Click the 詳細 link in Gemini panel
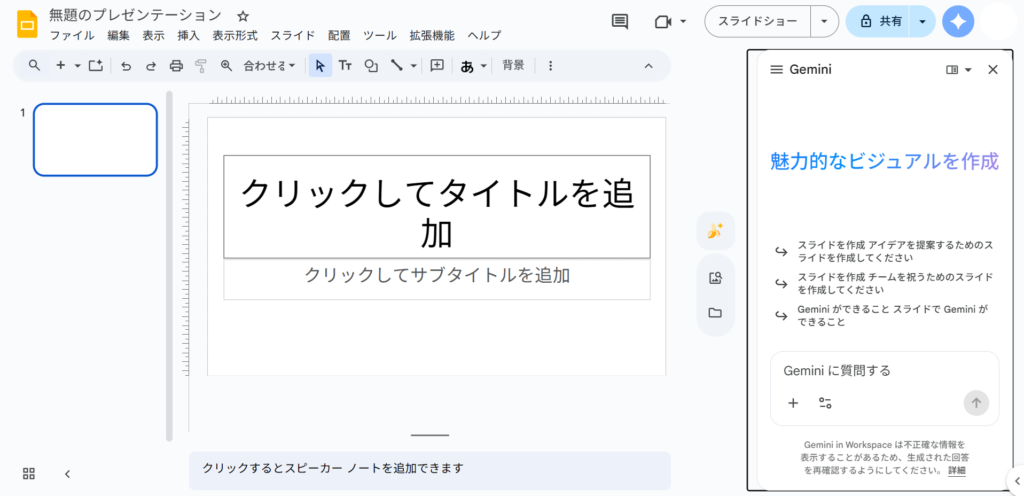The image size is (1024, 496). click(957, 470)
